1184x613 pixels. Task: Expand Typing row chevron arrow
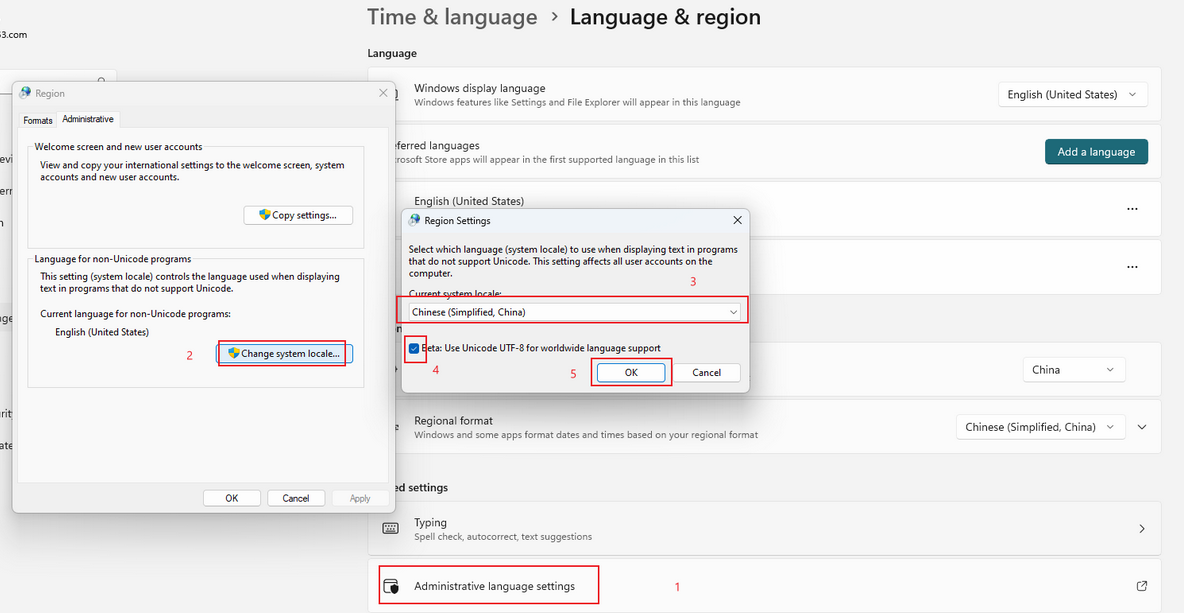pos(1142,528)
